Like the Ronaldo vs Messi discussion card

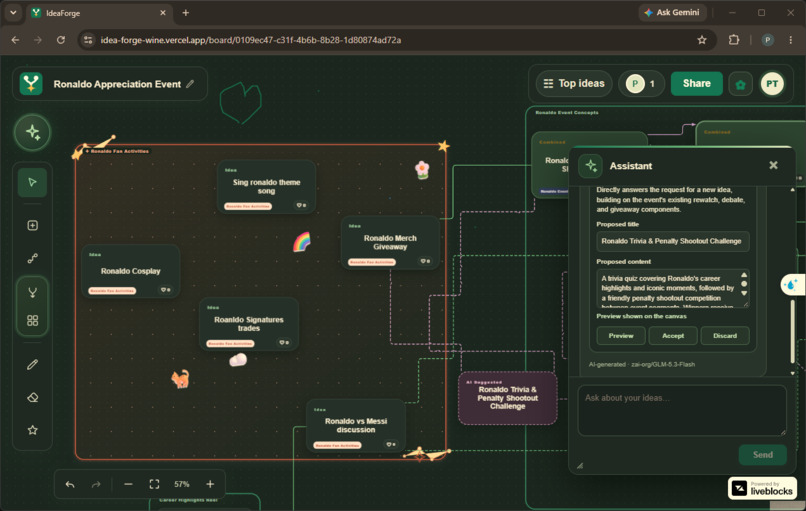391,444
